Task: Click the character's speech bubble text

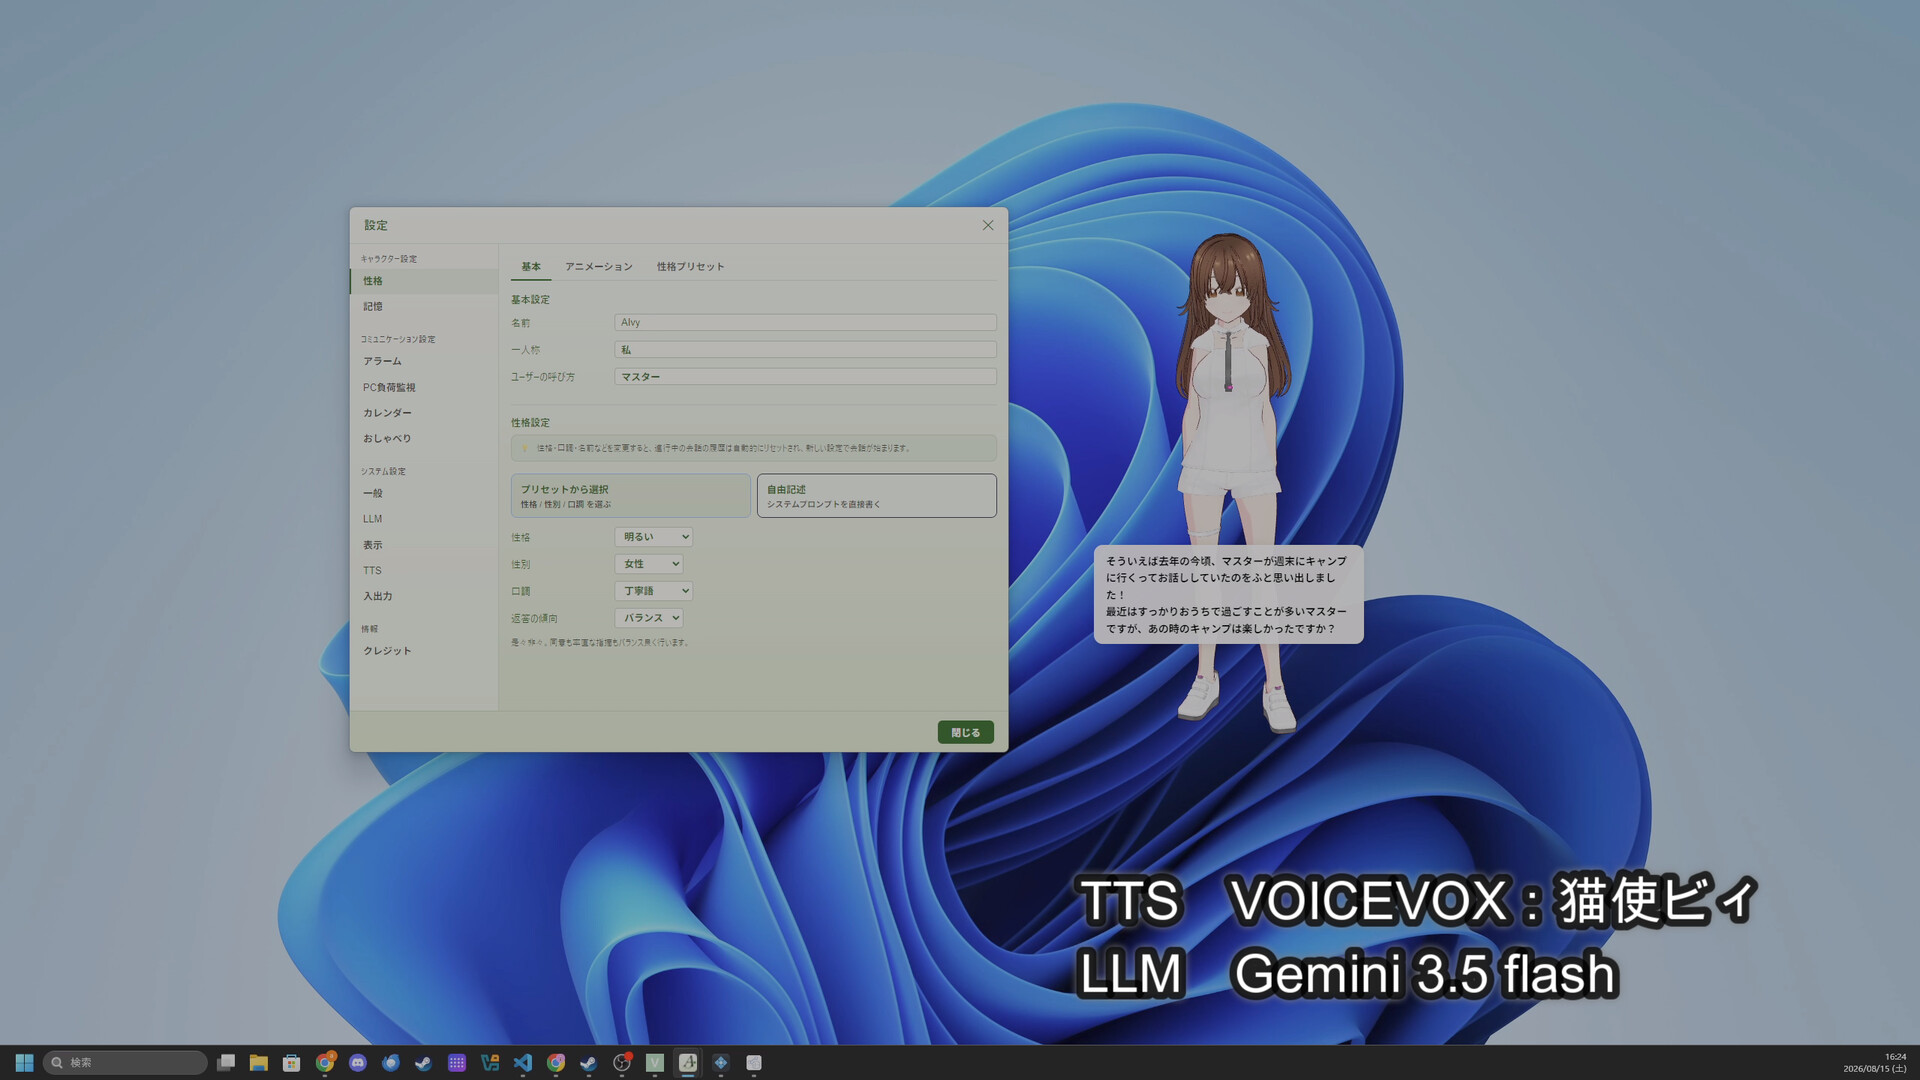Action: [x=1228, y=595]
